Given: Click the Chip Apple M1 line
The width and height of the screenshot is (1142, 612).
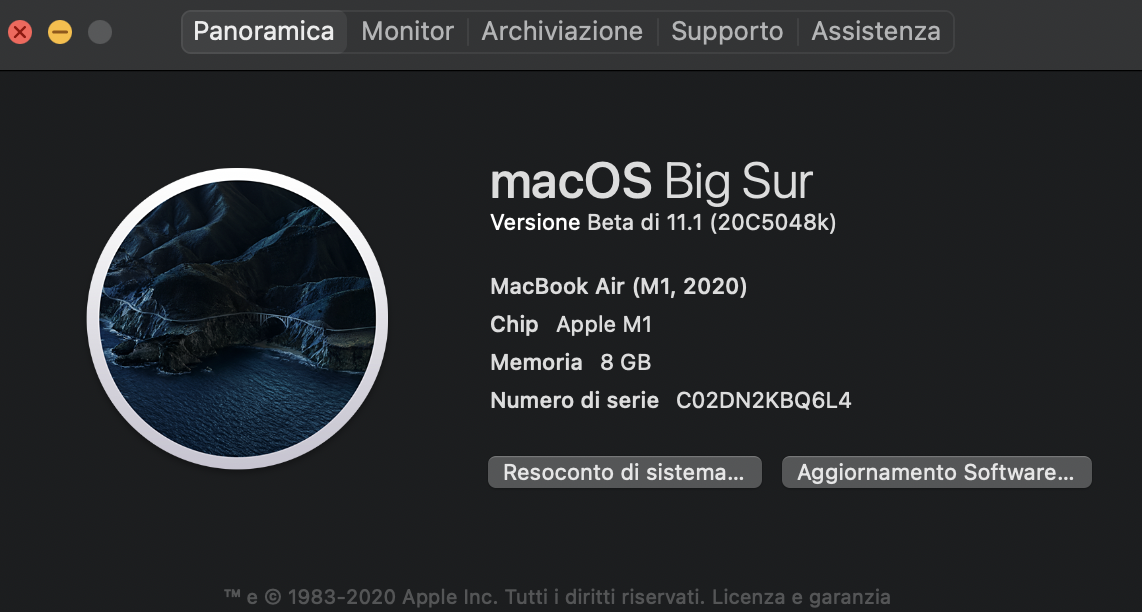Looking at the screenshot, I should (571, 324).
